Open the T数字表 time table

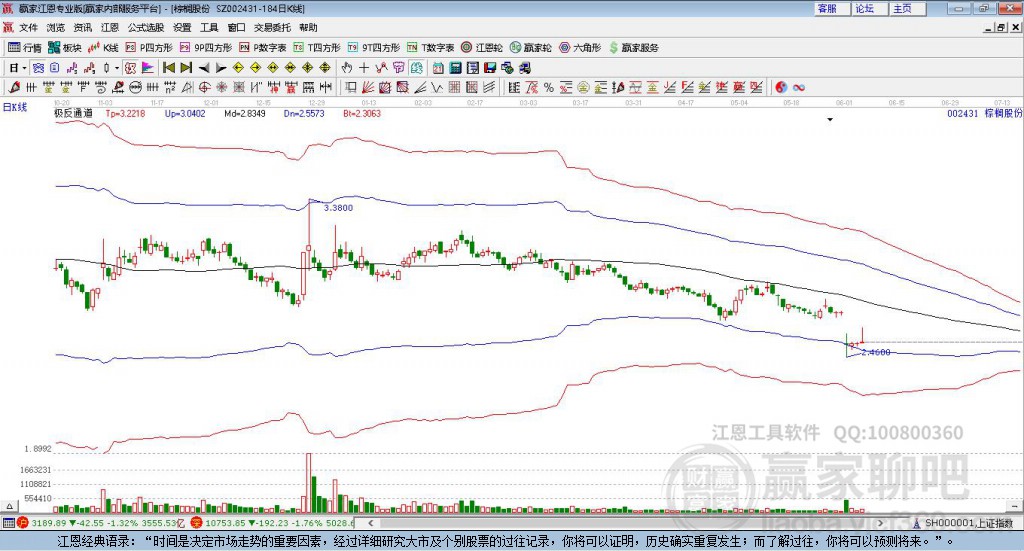click(430, 48)
